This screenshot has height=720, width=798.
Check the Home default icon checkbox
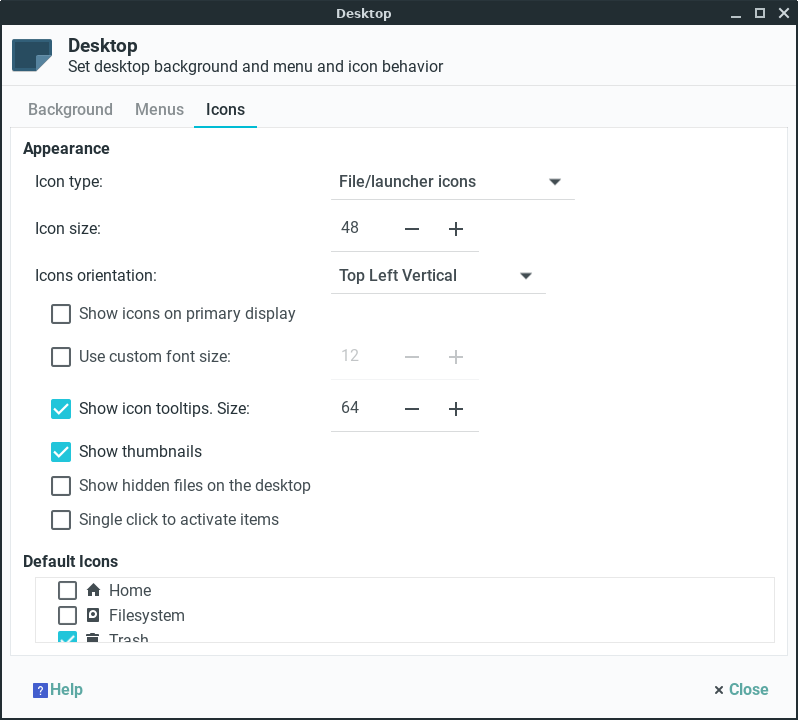pyautogui.click(x=67, y=590)
